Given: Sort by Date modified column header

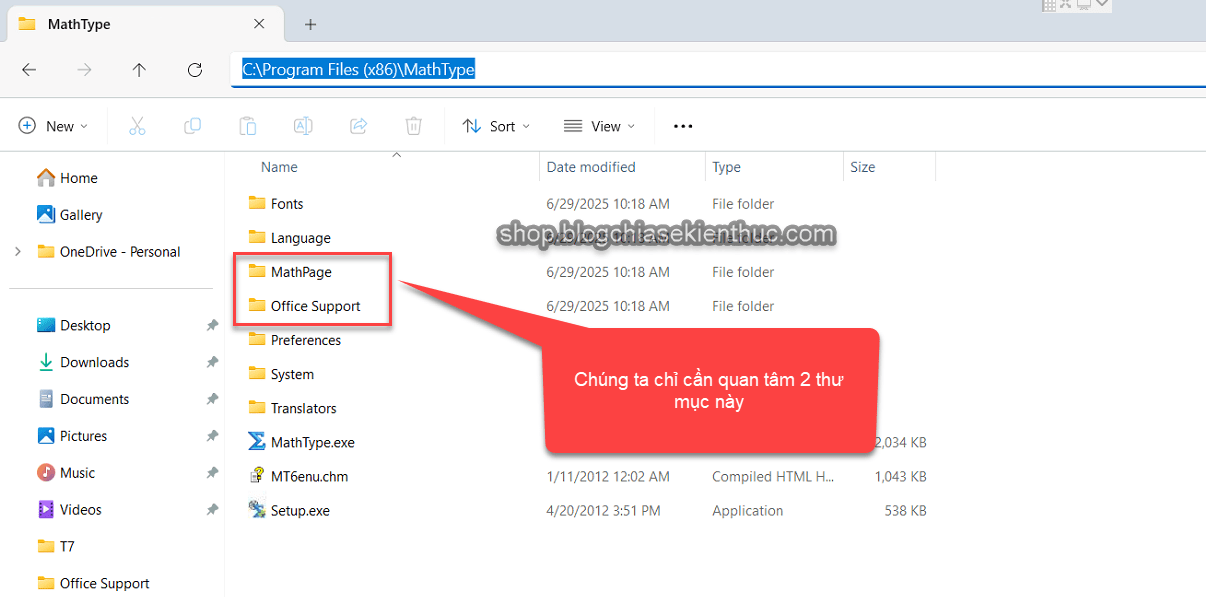Looking at the screenshot, I should click(x=591, y=167).
